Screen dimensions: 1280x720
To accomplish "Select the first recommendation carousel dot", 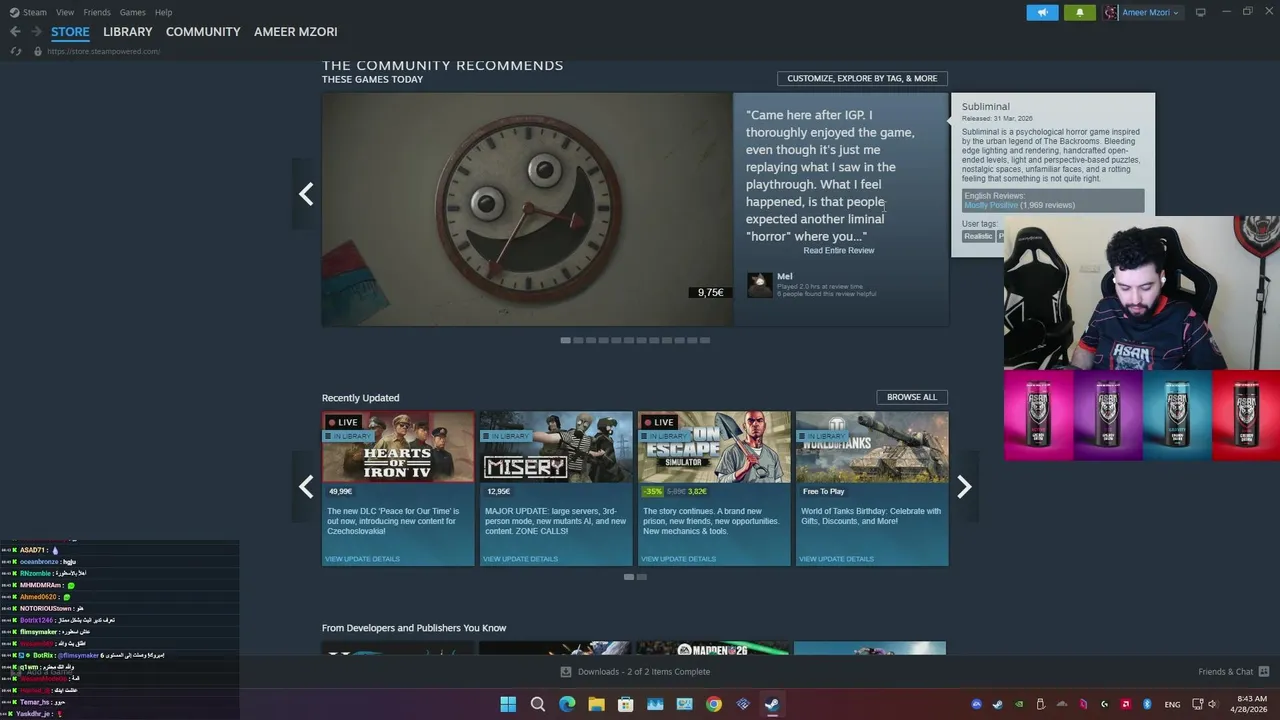I will tap(565, 340).
